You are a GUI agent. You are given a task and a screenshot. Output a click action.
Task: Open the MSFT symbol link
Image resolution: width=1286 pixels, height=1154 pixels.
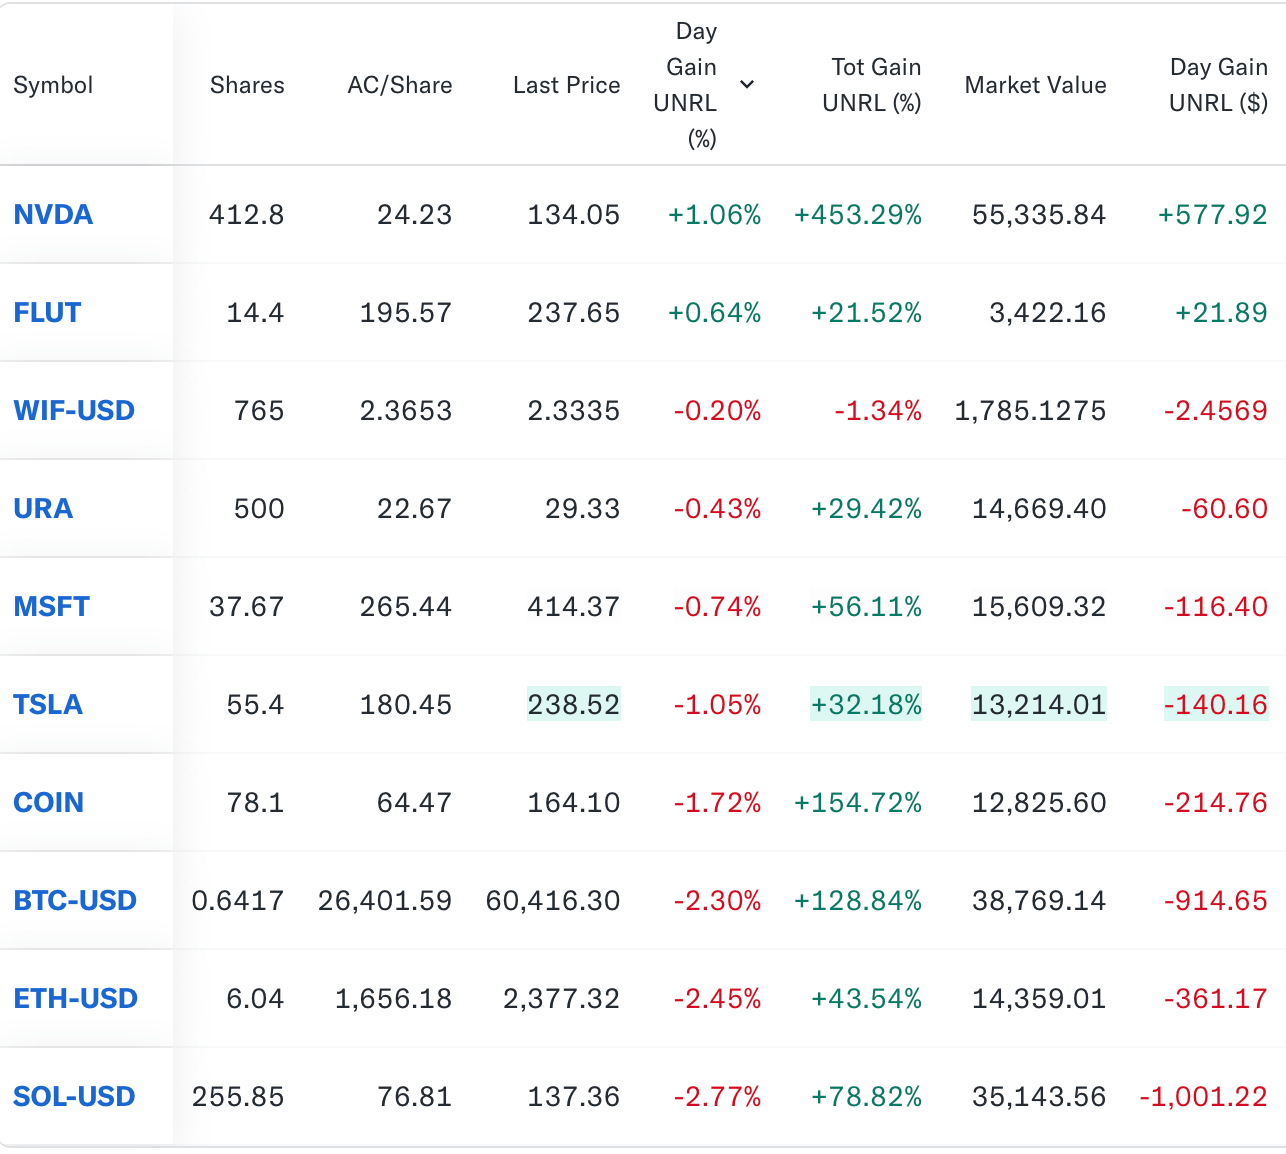point(52,607)
